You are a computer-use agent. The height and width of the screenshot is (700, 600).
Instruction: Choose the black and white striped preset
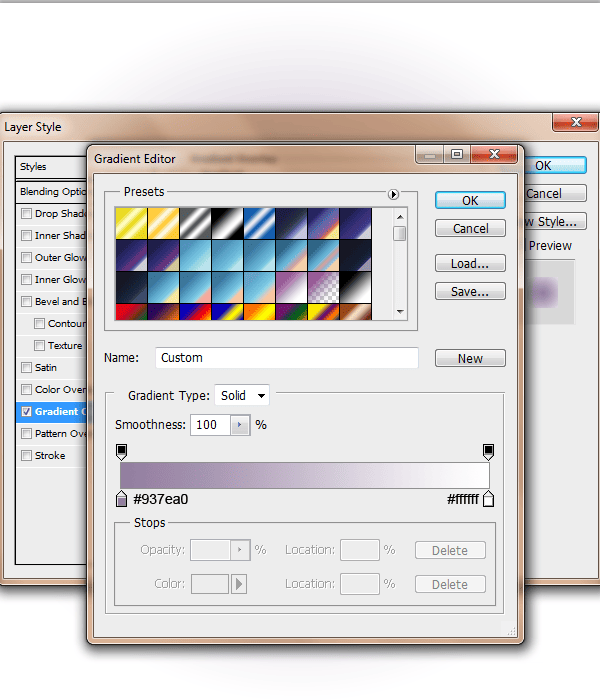coord(227,223)
